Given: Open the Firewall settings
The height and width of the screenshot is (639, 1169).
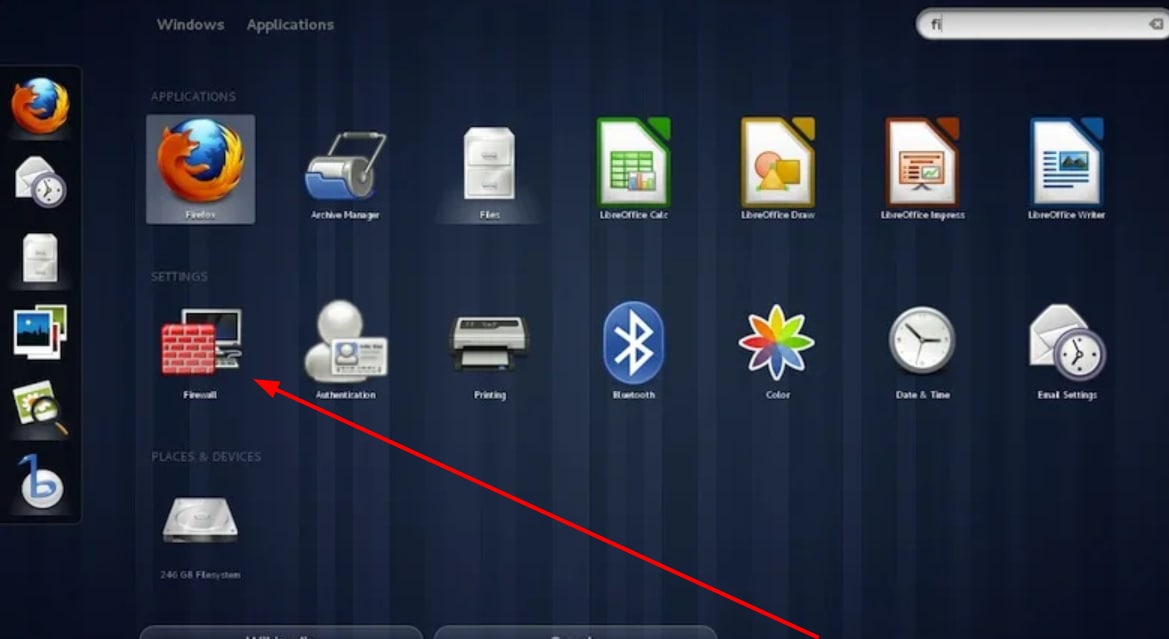Looking at the screenshot, I should (x=201, y=352).
